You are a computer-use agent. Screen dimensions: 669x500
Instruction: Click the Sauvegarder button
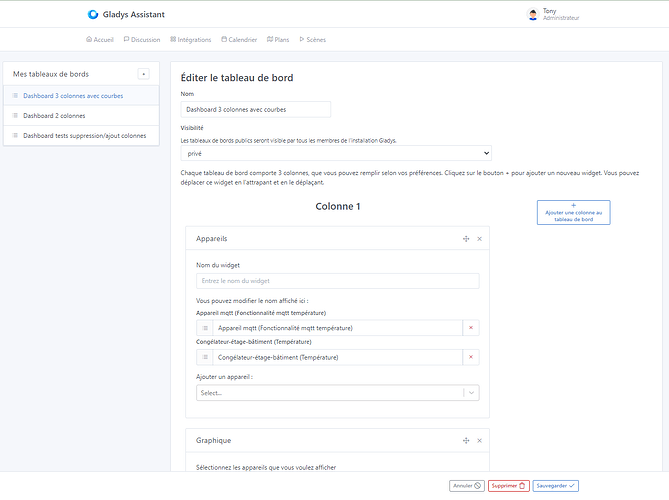pyautogui.click(x=556, y=486)
